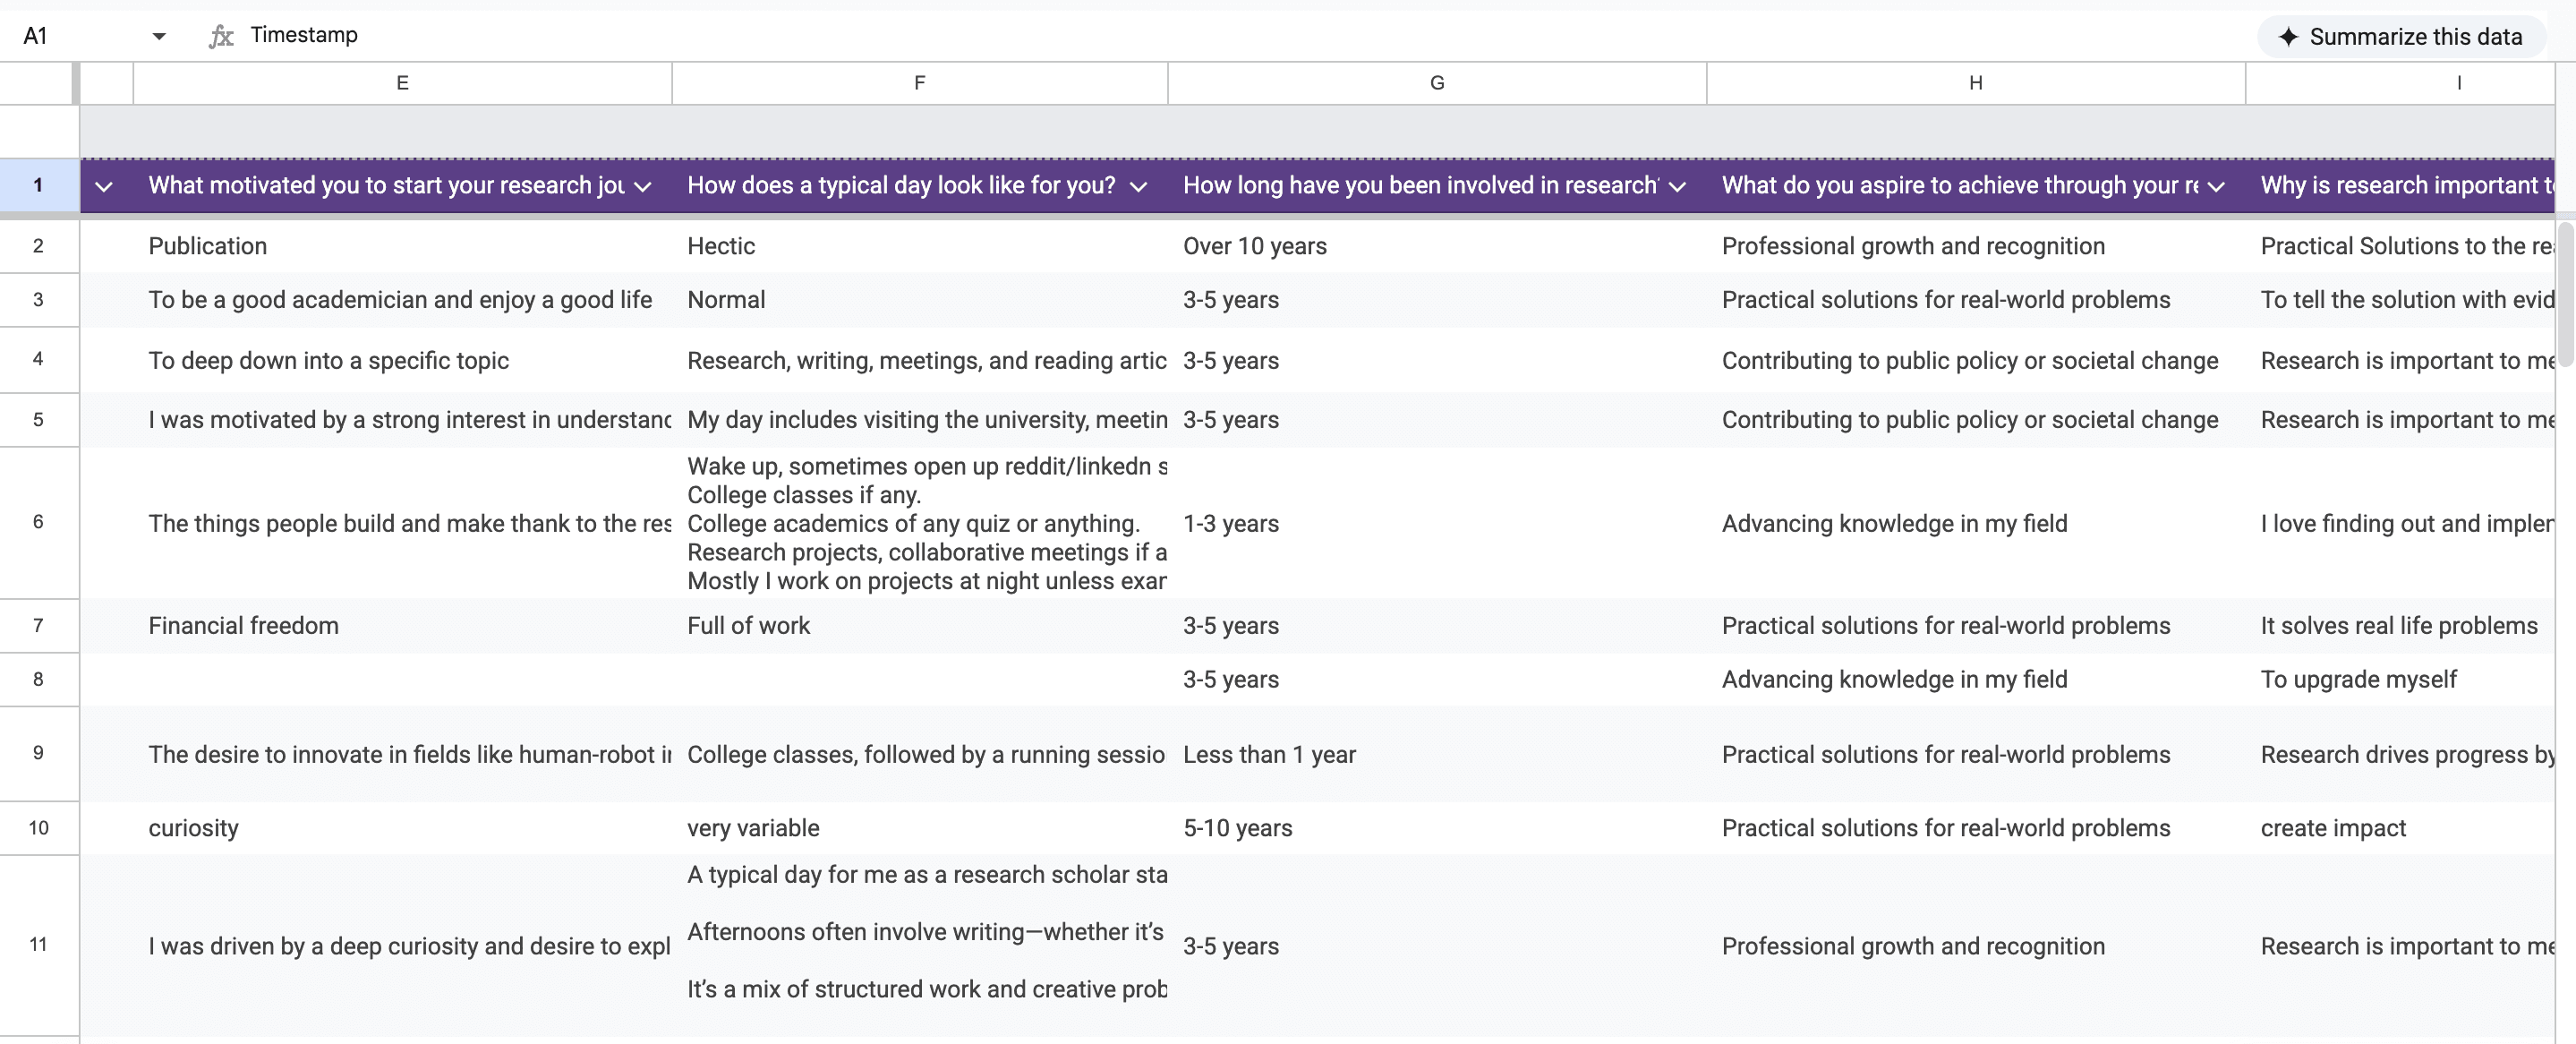The height and width of the screenshot is (1044, 2576).
Task: Click the cell 'Less than 1 year'
Action: coord(1437,754)
